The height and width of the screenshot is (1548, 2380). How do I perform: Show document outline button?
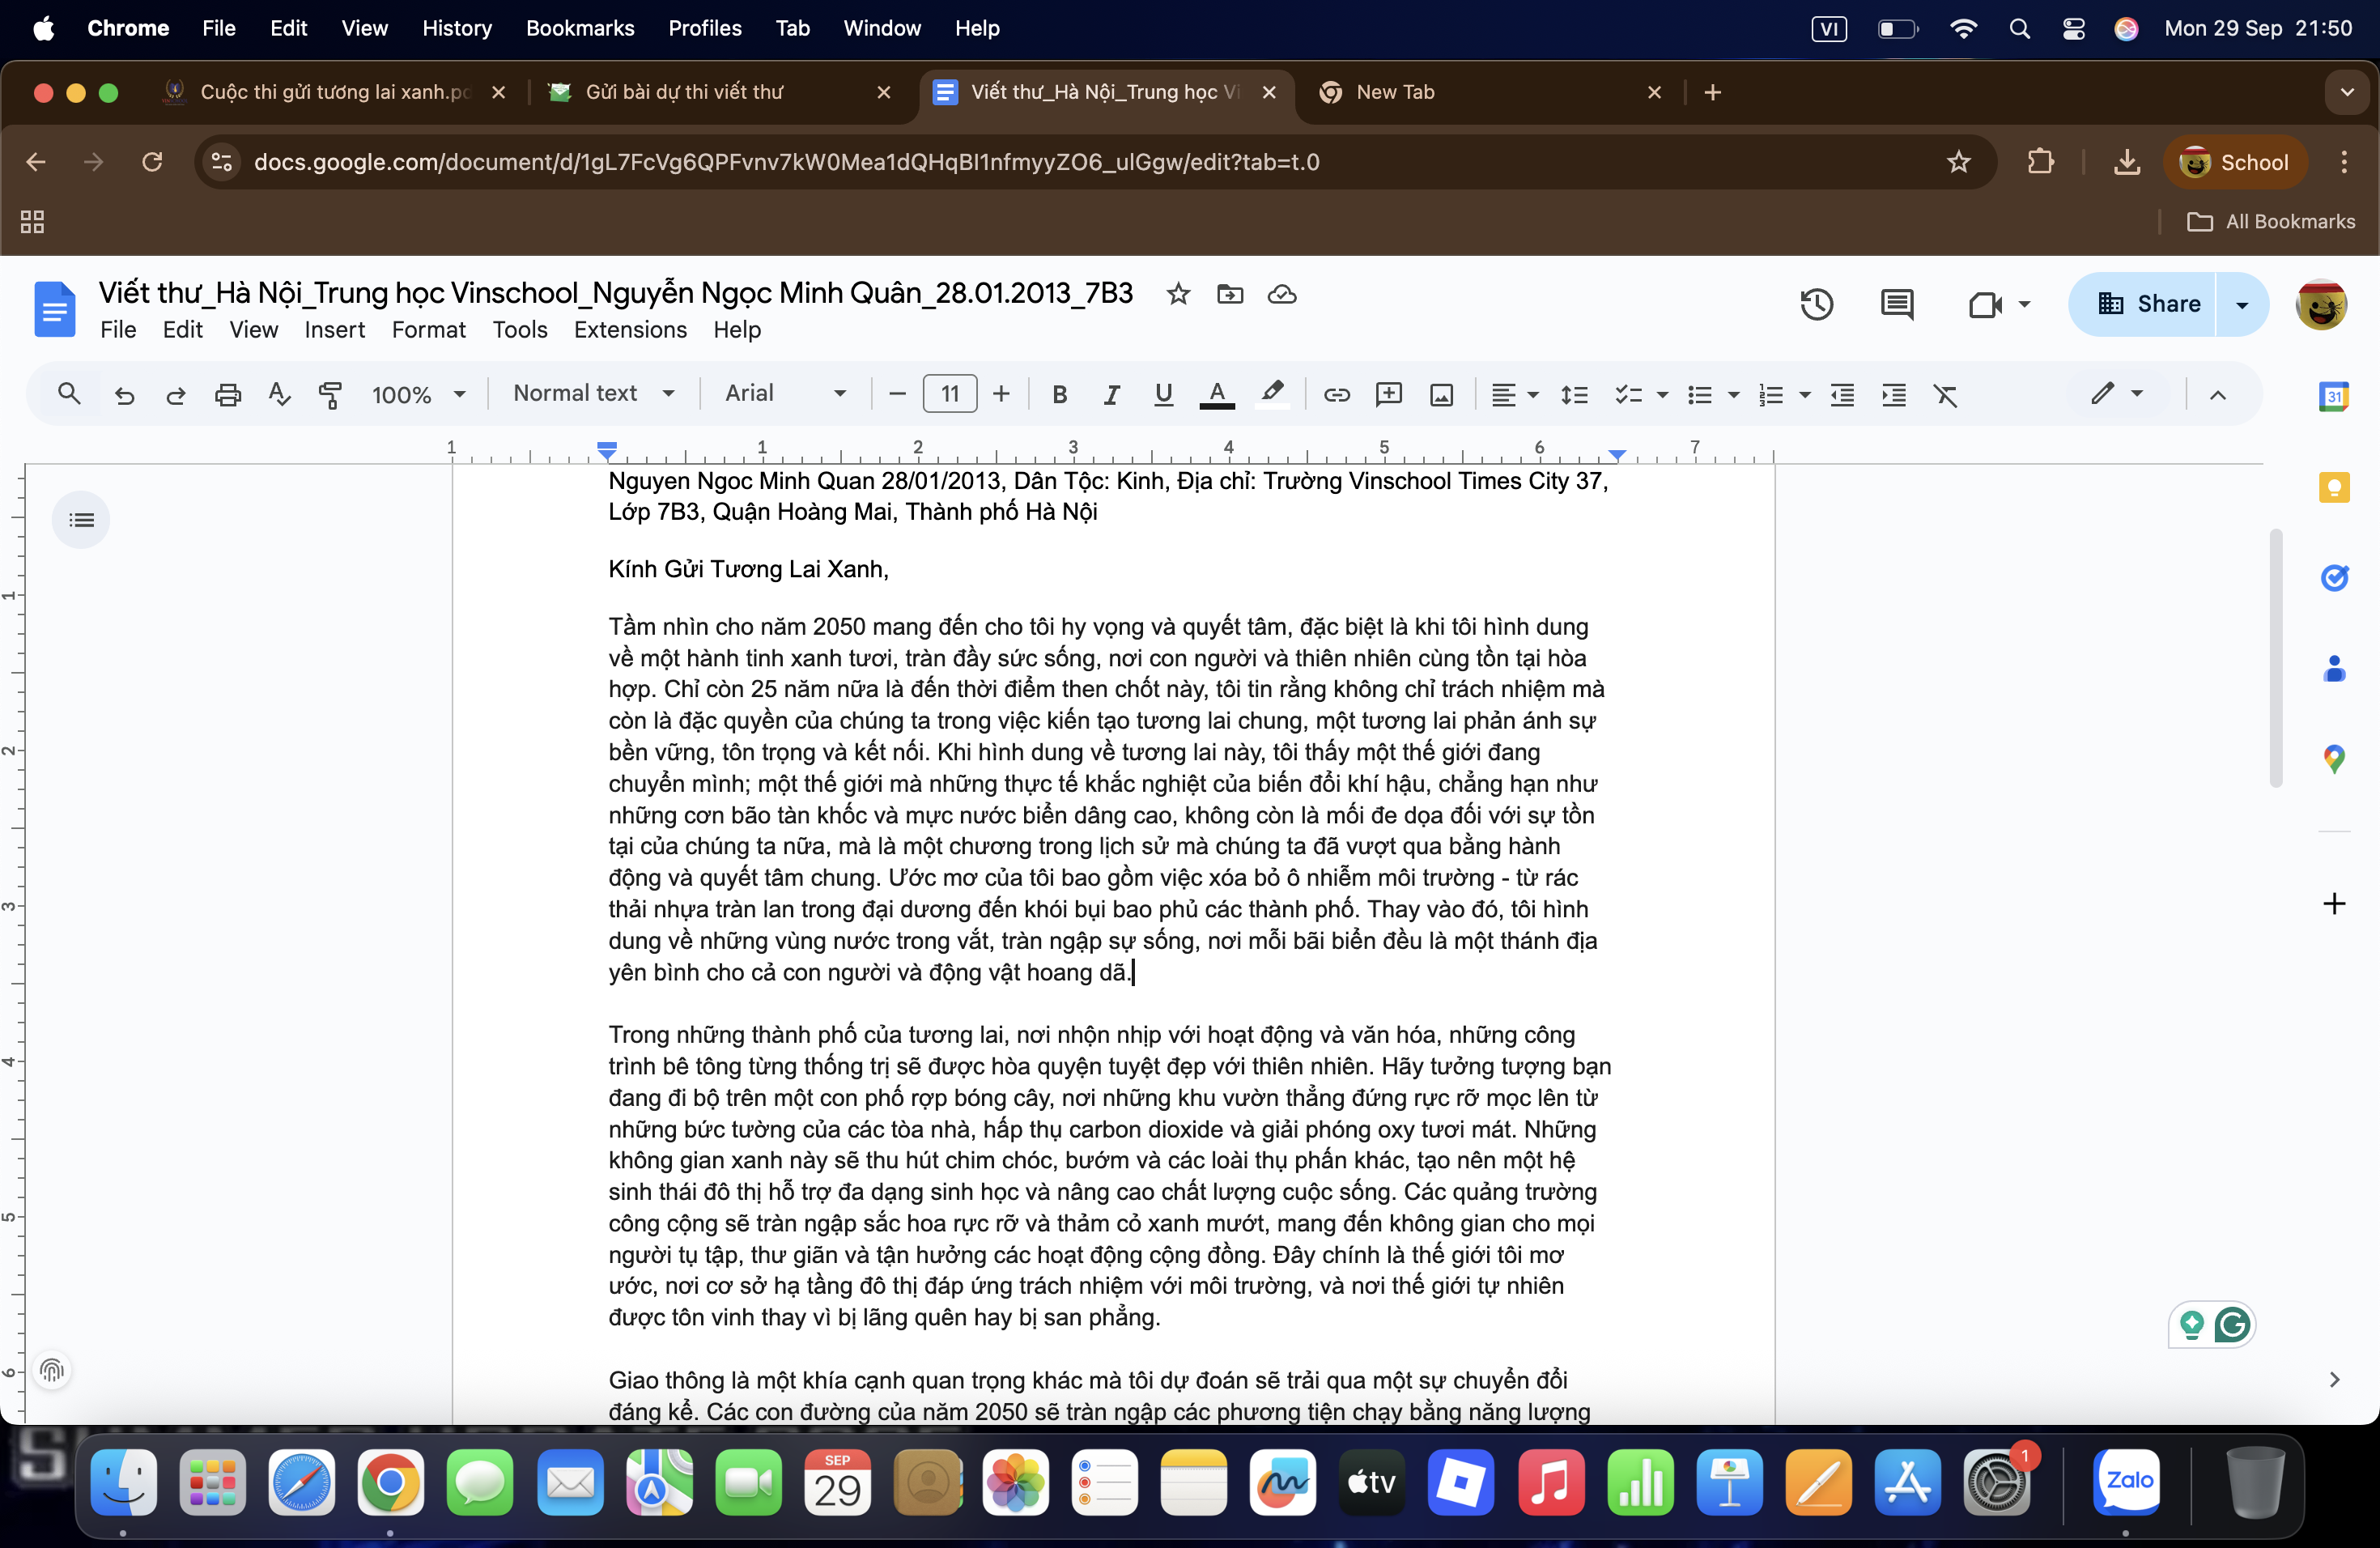click(x=81, y=520)
